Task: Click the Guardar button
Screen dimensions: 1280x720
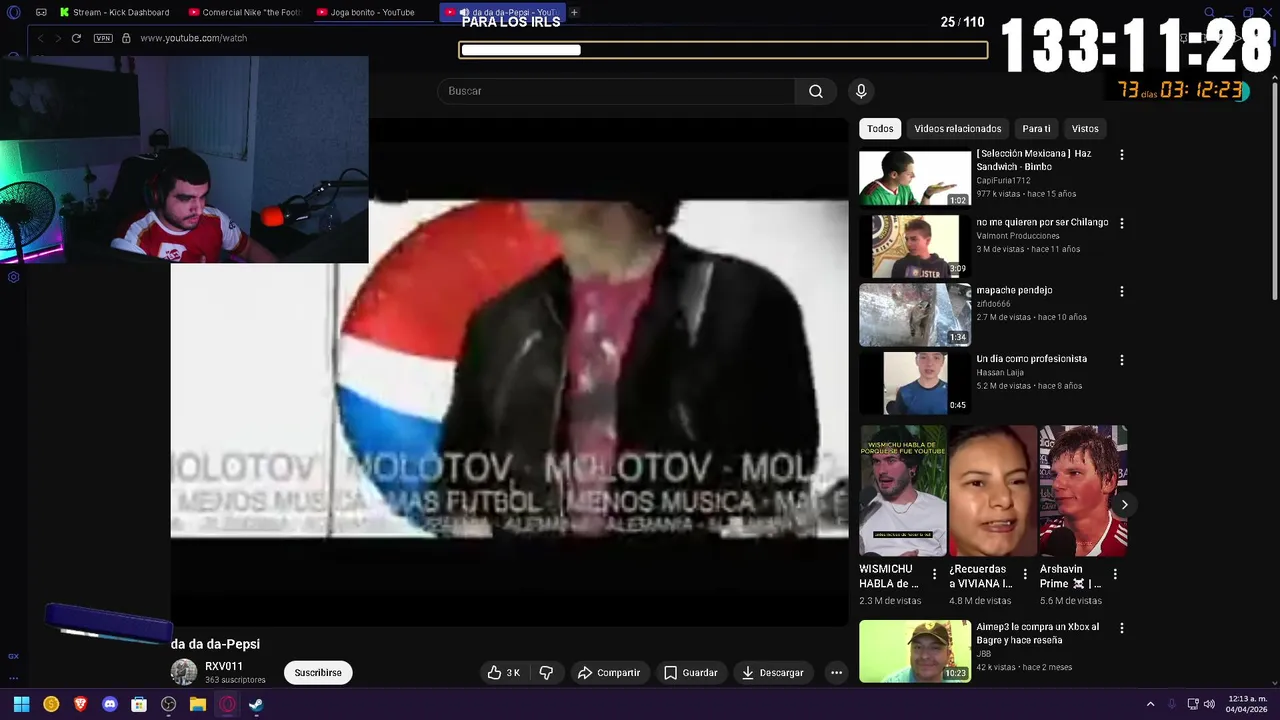Action: (x=691, y=673)
